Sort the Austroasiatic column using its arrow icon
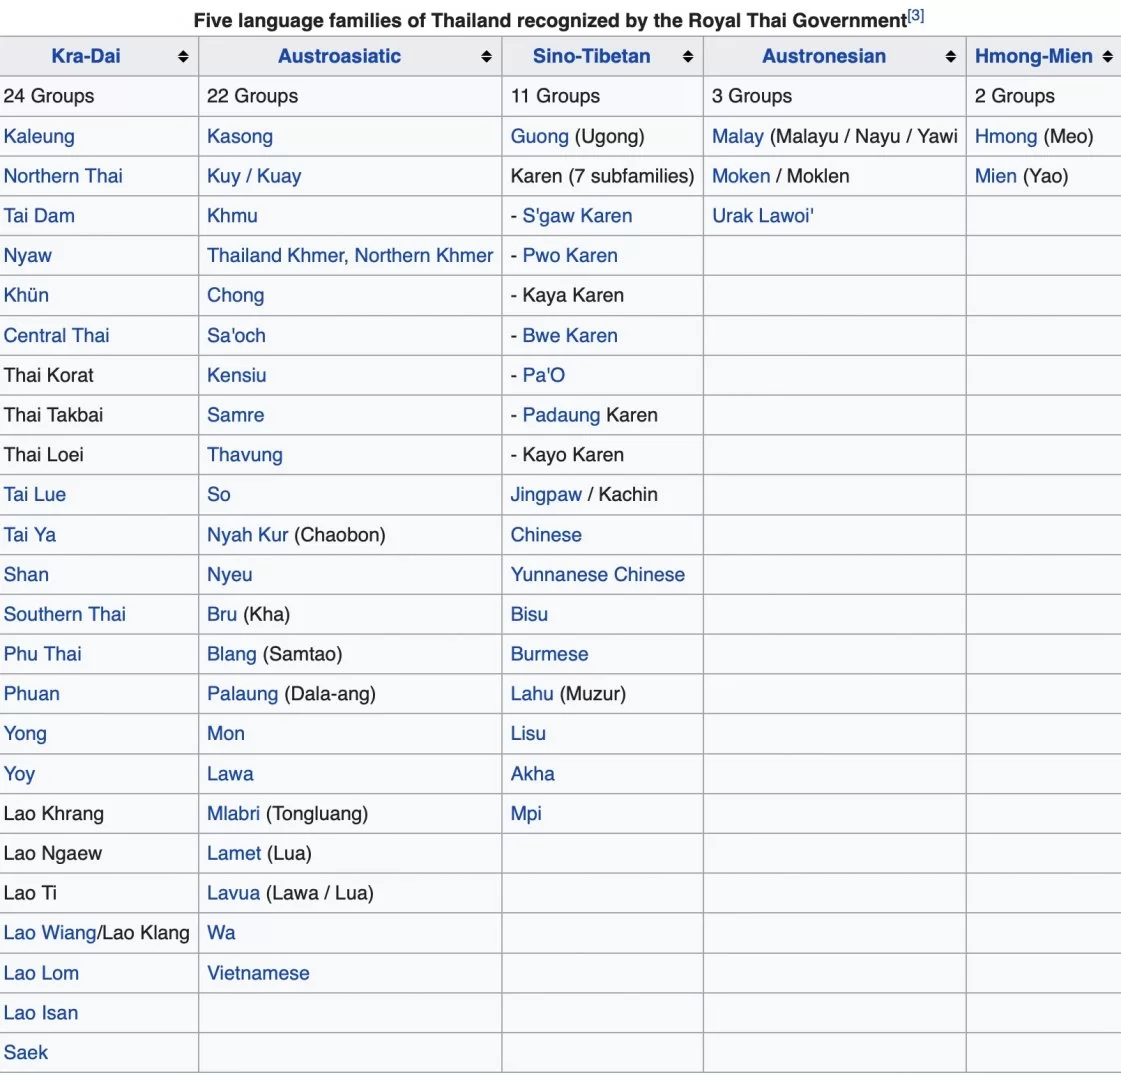This screenshot has height=1080, width=1121. click(486, 56)
